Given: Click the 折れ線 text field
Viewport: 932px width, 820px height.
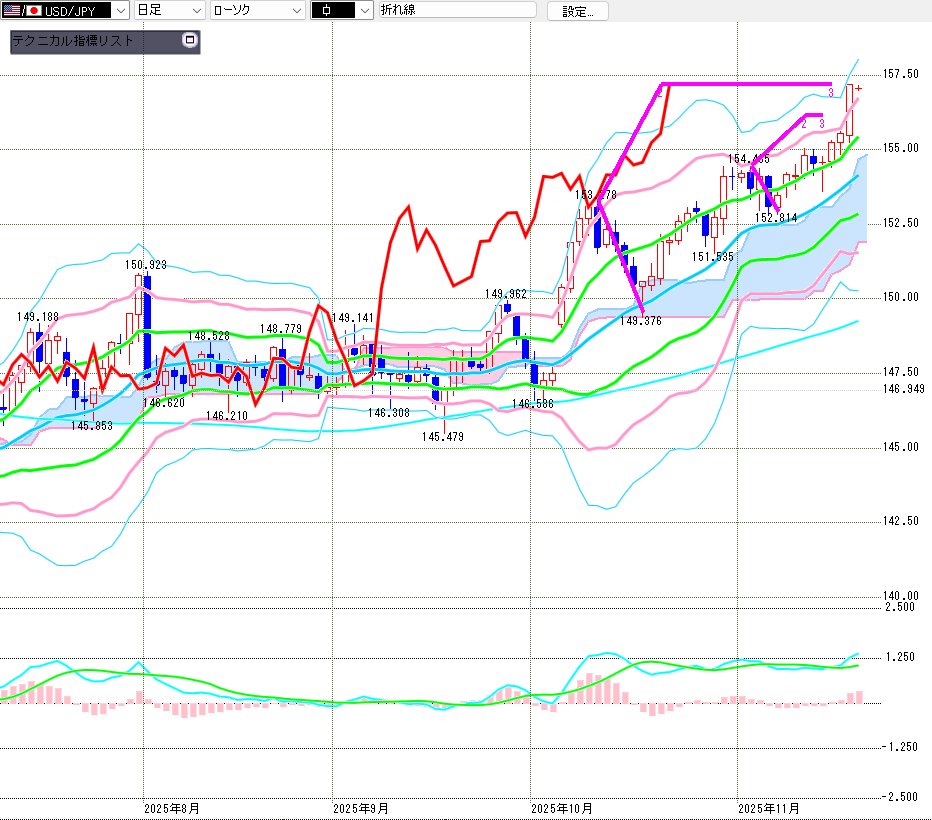Looking at the screenshot, I should [457, 10].
